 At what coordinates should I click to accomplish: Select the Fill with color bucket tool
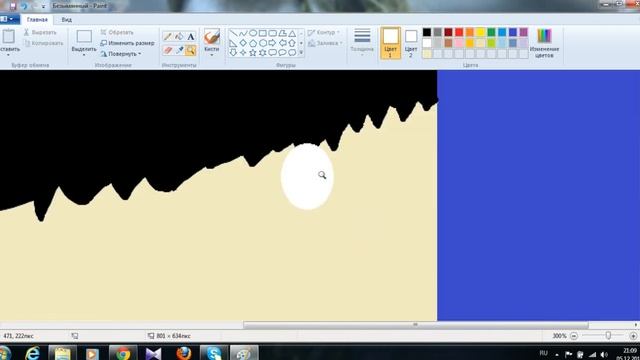[x=179, y=36]
